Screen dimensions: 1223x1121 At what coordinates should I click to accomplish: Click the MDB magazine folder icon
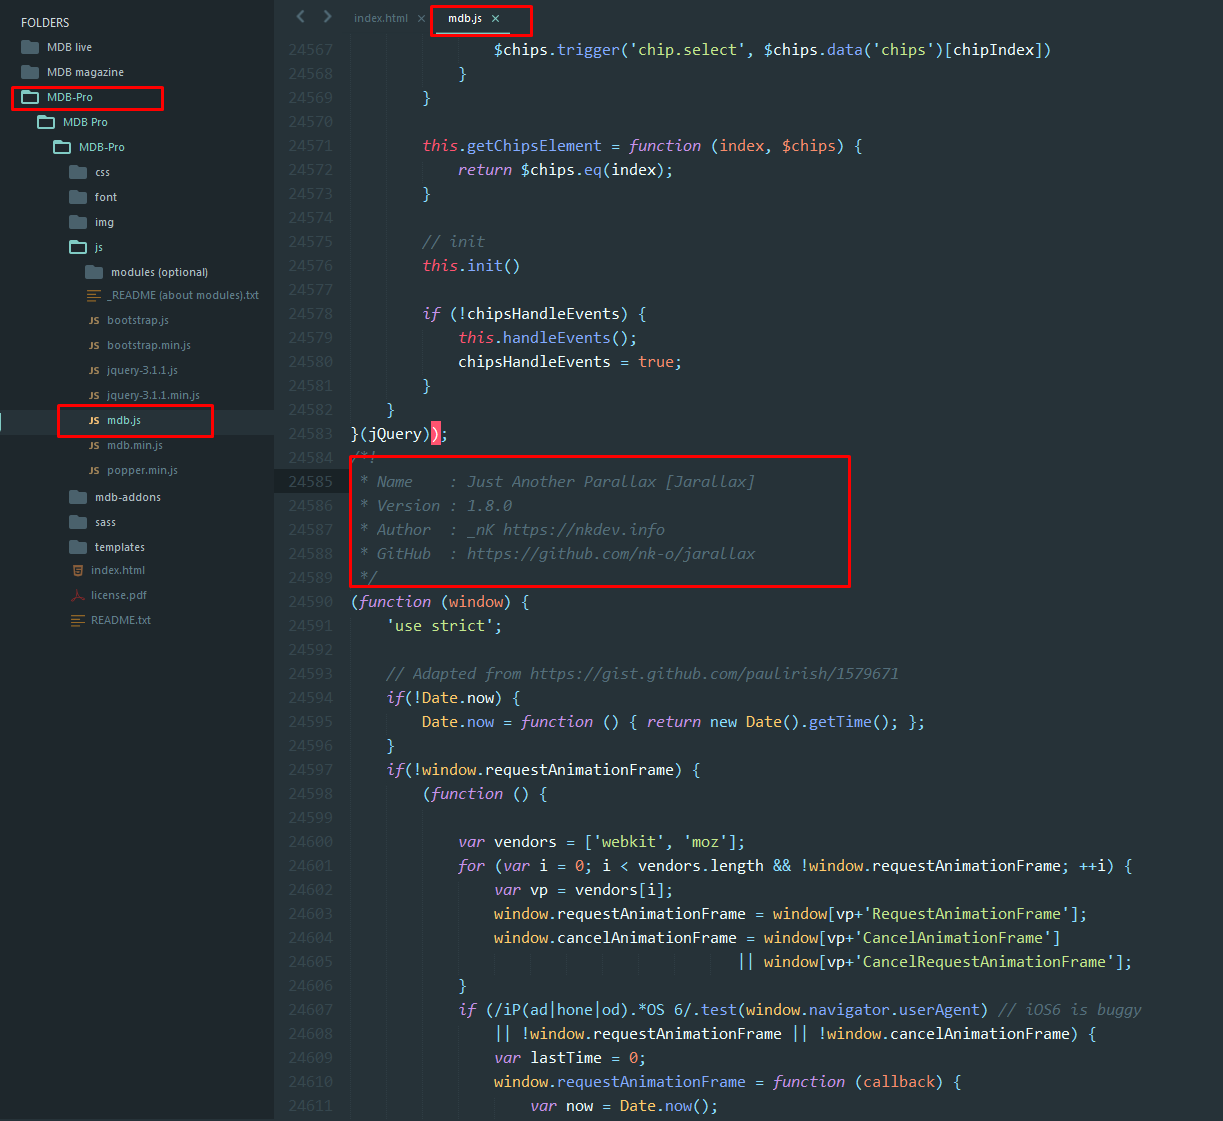(x=30, y=72)
